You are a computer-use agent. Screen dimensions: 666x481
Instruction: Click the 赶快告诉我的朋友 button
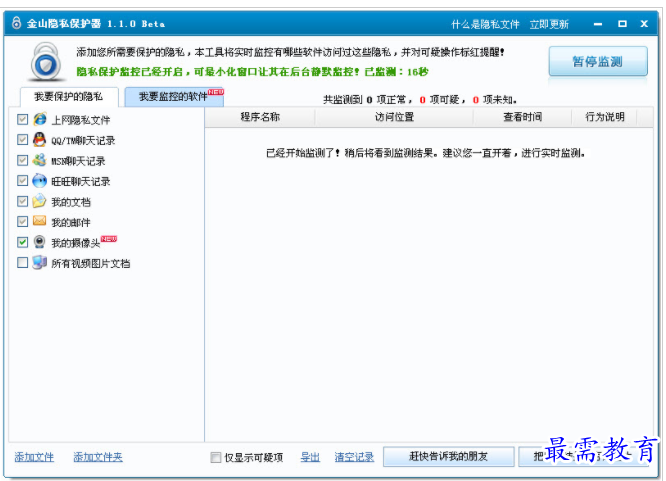coord(449,456)
